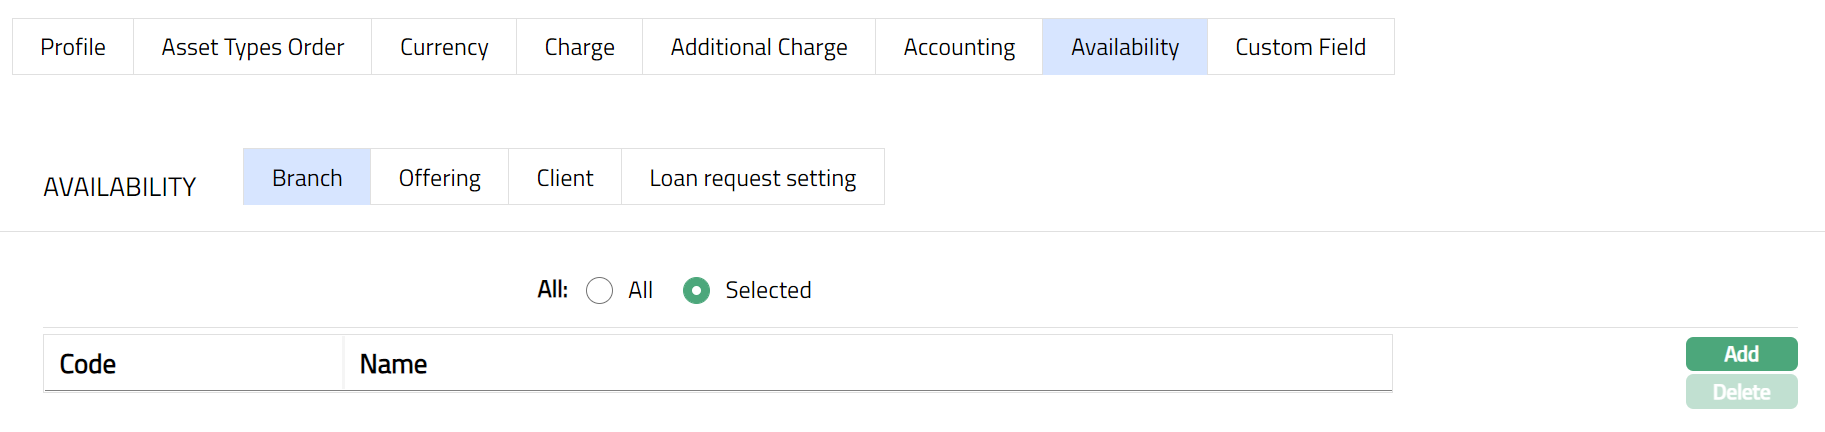The width and height of the screenshot is (1825, 432).
Task: Select the Charge tab
Action: (x=579, y=47)
